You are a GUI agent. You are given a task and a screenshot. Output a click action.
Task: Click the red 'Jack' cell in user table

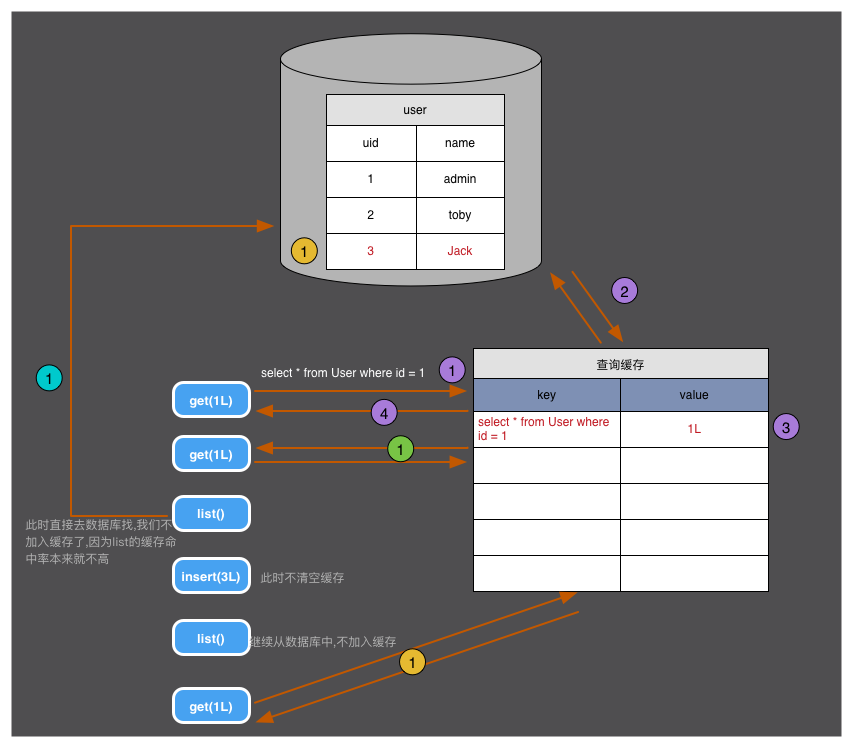(460, 251)
